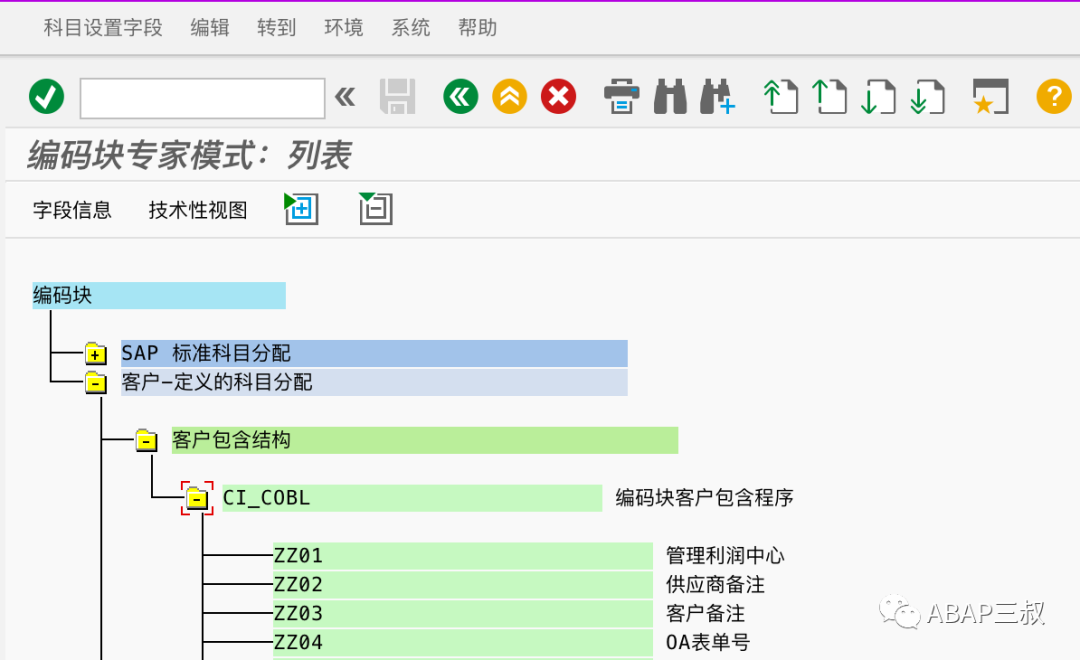The height and width of the screenshot is (660, 1080).
Task: Click the binoculars Find Next icon
Action: coord(718,96)
